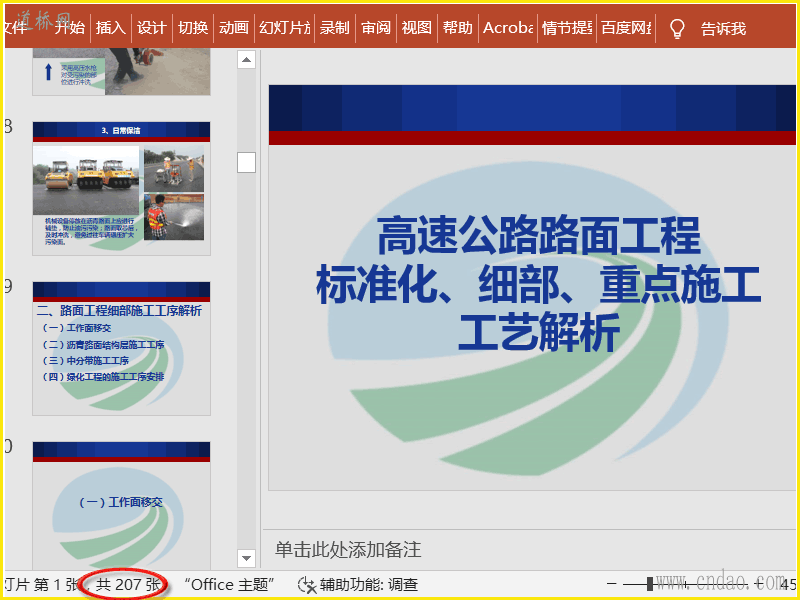Screen dimensions: 800x600
Task: Click the thumbnail pane scroll-up arrow
Action: click(x=246, y=60)
